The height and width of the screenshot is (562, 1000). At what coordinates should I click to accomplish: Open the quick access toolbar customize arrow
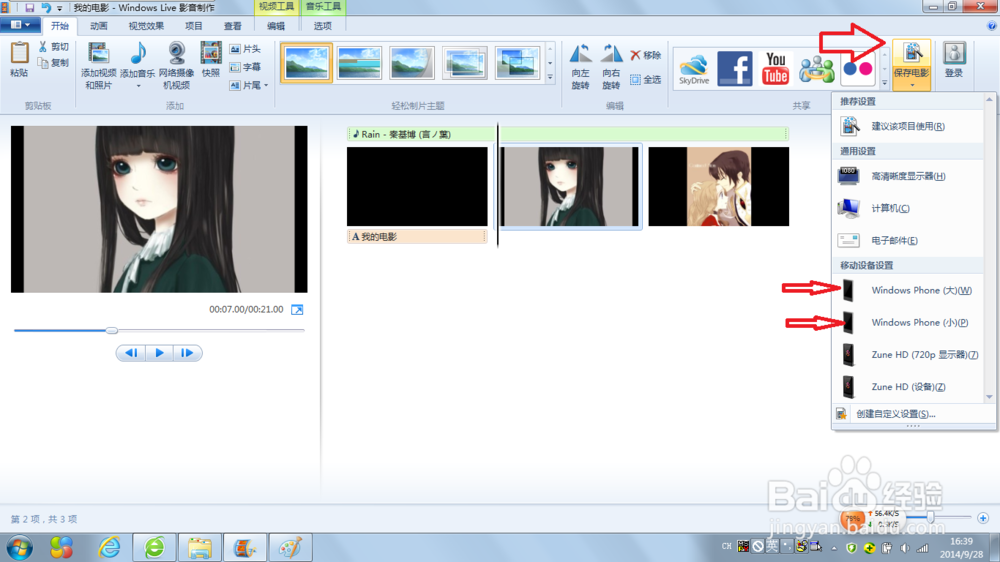click(x=59, y=8)
